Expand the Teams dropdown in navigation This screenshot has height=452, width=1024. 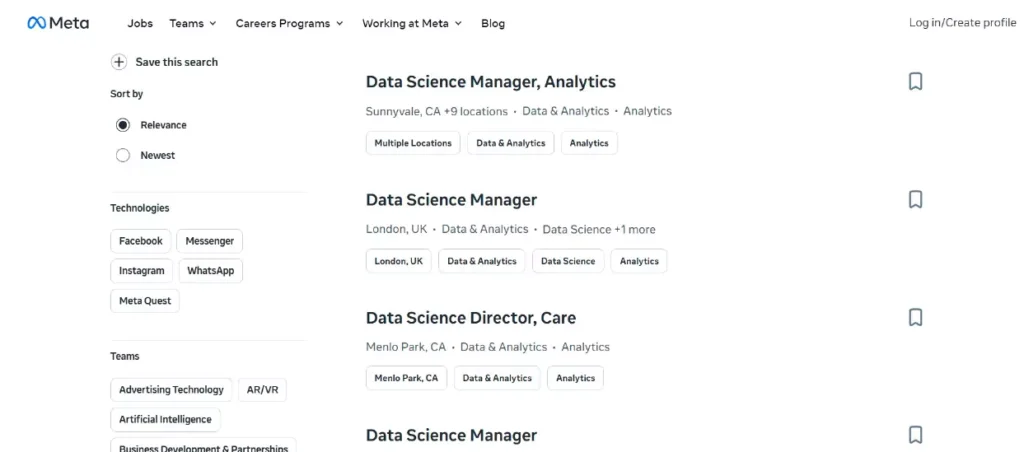click(193, 23)
